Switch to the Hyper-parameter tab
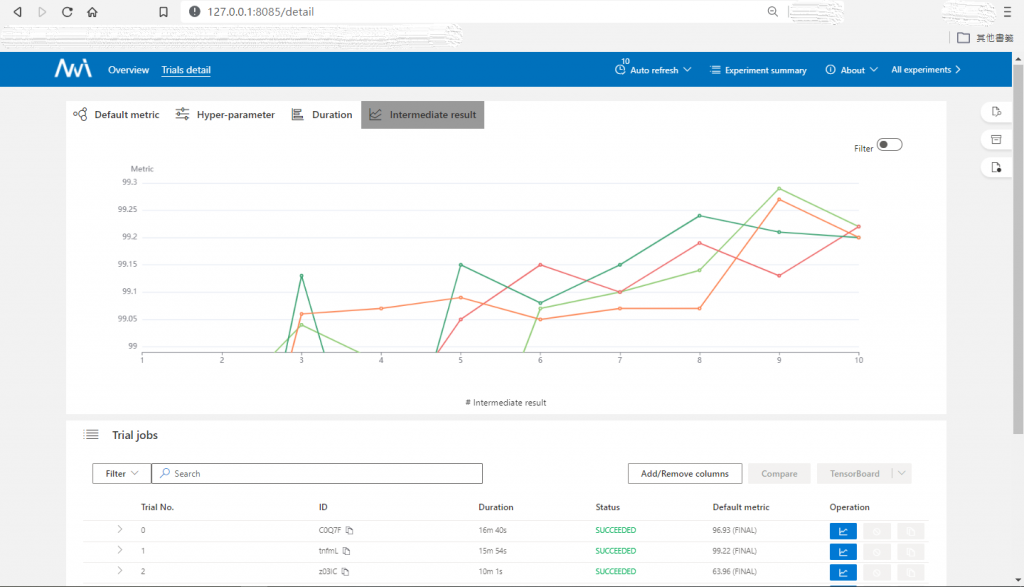This screenshot has height=587, width=1024. click(x=225, y=114)
